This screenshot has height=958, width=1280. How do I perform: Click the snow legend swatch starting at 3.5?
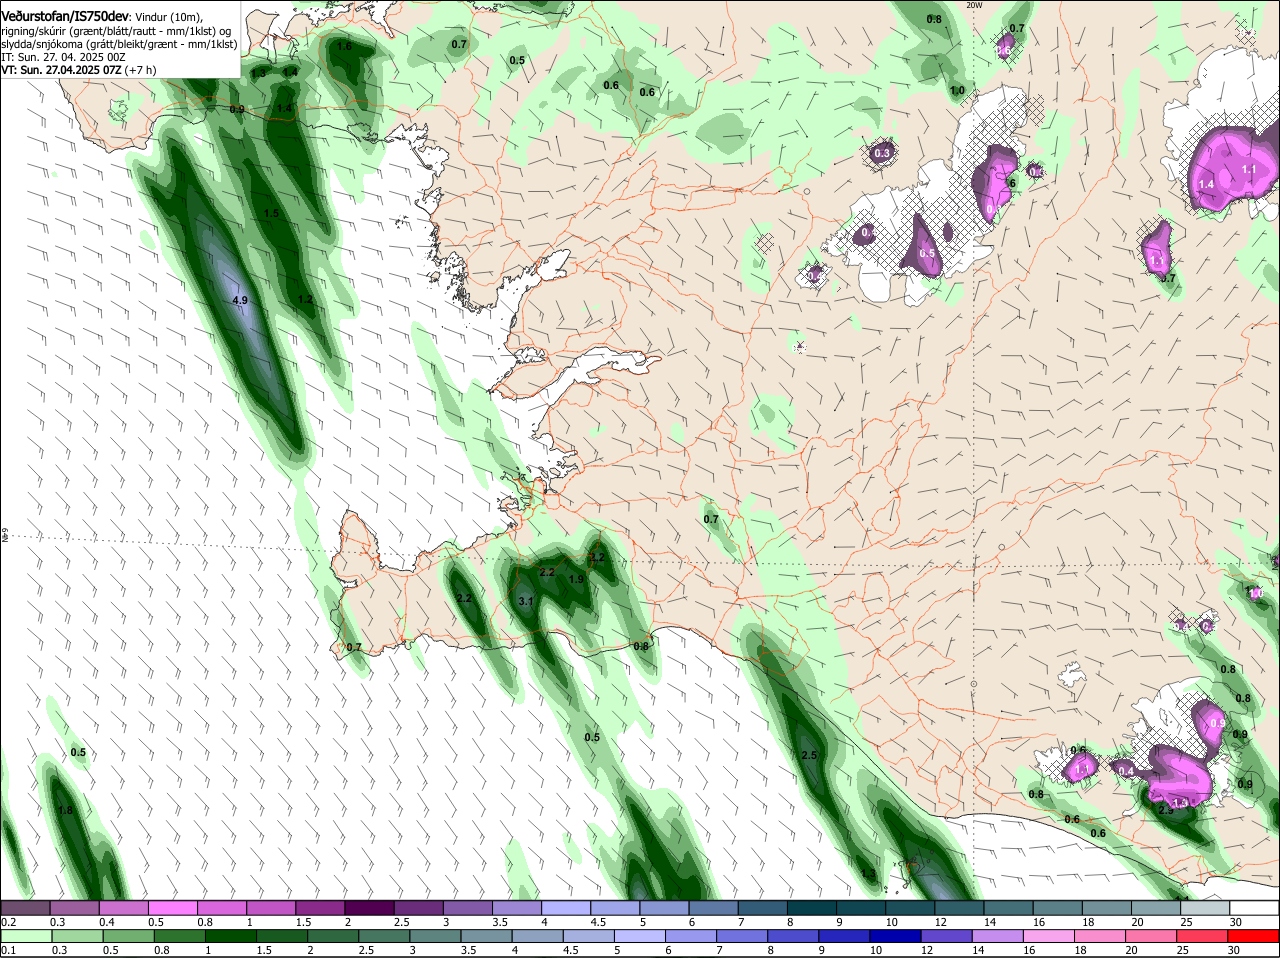click(x=515, y=907)
